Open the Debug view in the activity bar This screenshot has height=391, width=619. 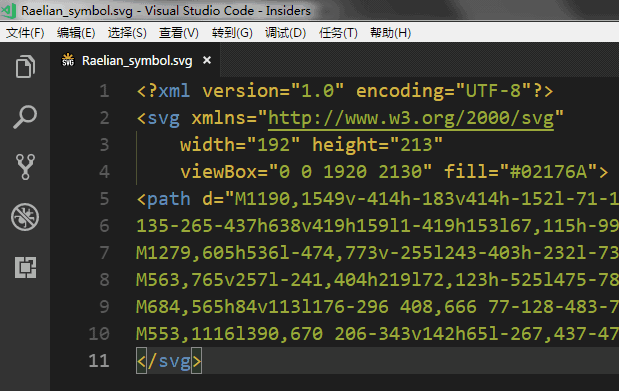25,217
